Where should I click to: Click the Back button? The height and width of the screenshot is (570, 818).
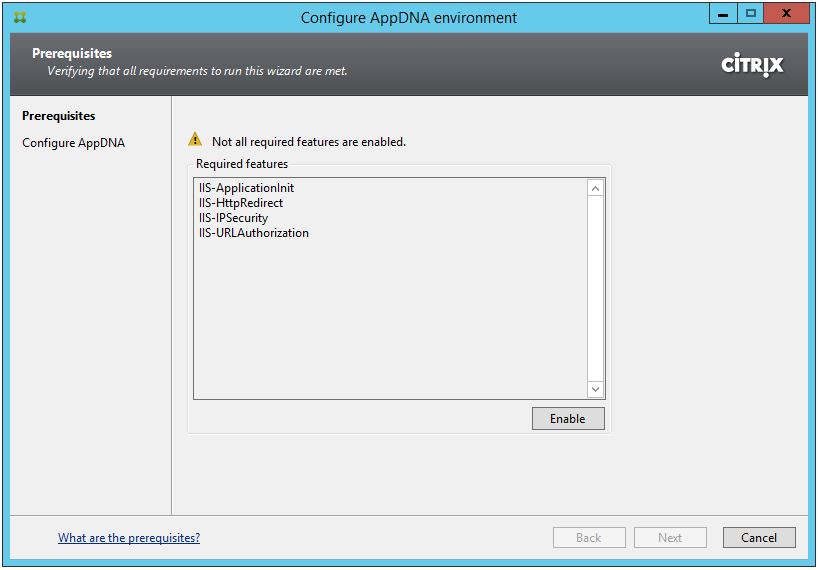point(589,538)
